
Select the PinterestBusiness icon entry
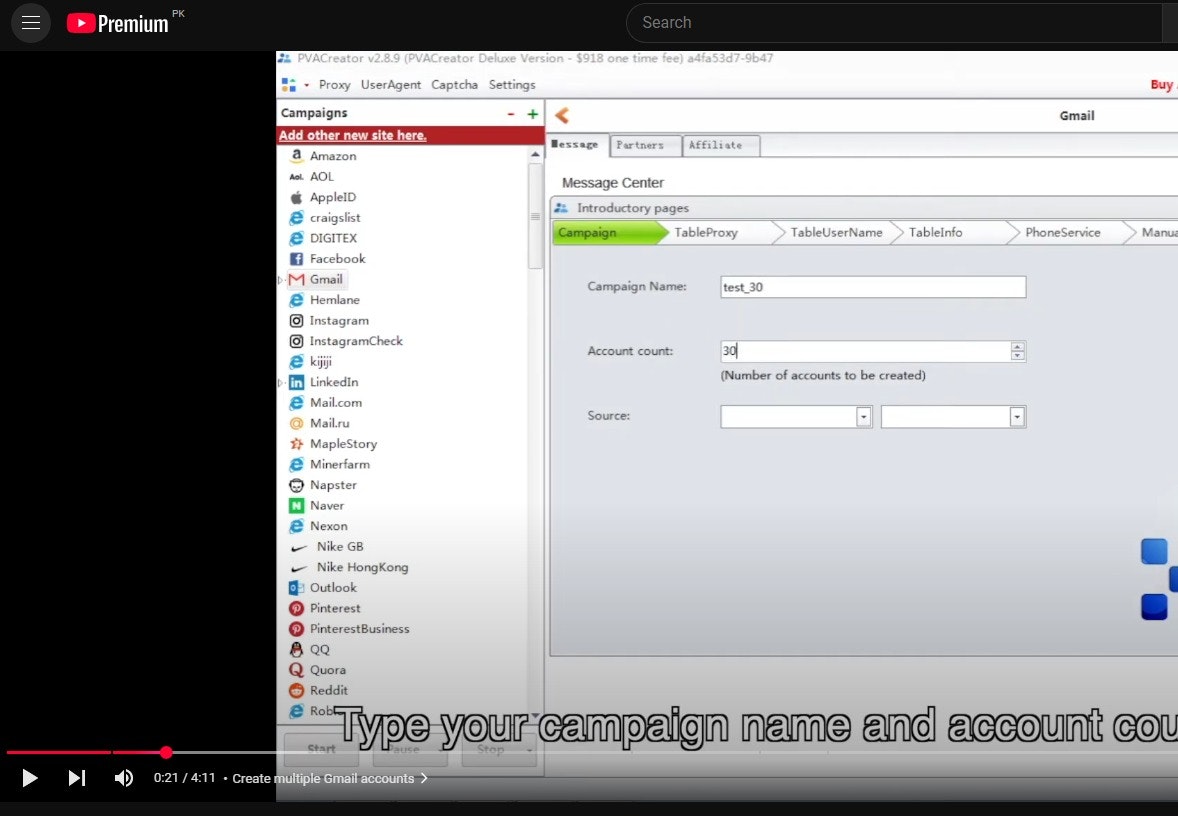297,629
